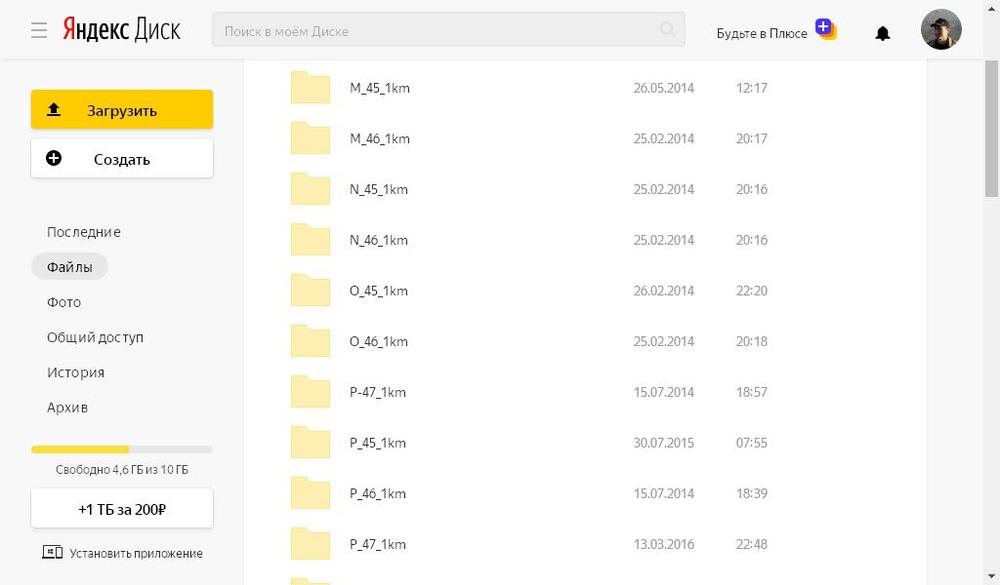
Task: Open the Фото section
Action: (64, 302)
